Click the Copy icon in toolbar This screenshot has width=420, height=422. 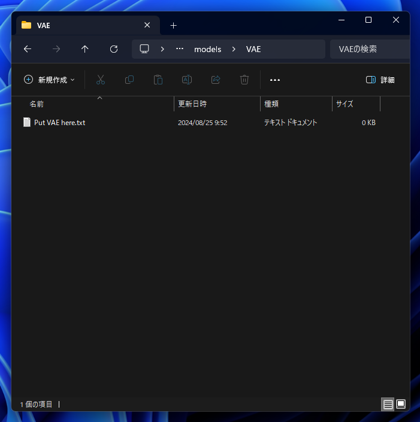coord(129,80)
